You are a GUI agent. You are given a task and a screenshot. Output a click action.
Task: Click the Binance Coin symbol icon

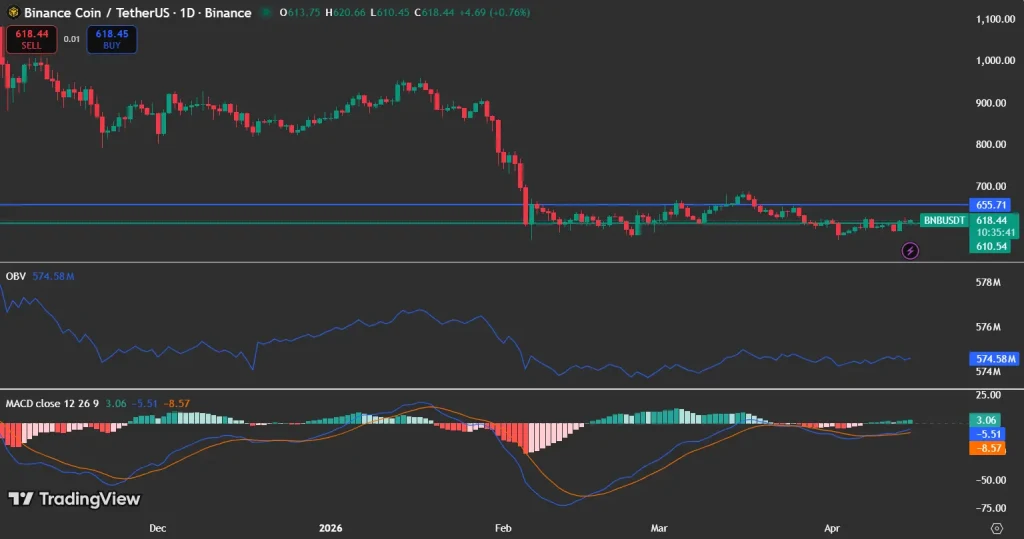pos(13,12)
